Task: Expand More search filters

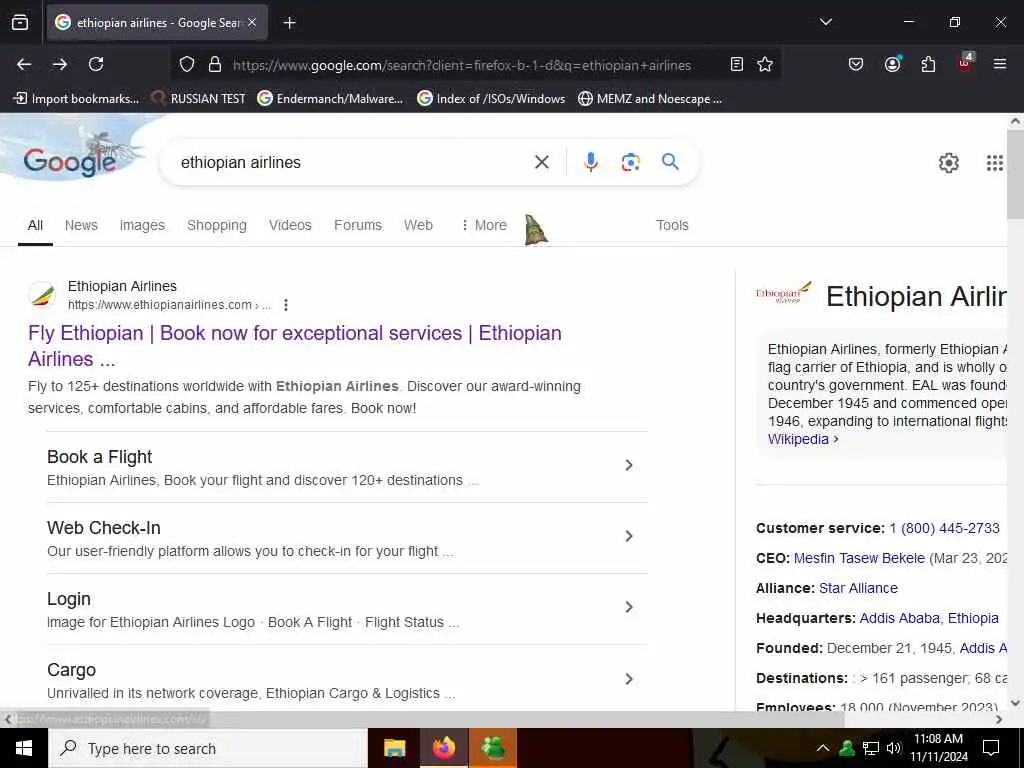Action: coord(484,225)
